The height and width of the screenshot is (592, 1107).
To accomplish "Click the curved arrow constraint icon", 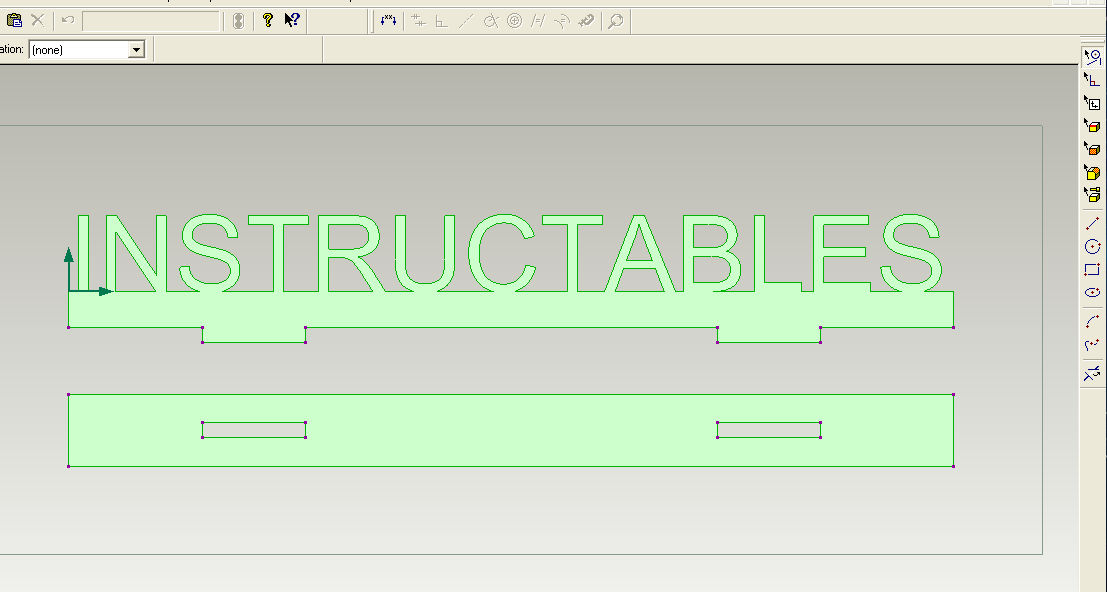I will pyautogui.click(x=562, y=21).
